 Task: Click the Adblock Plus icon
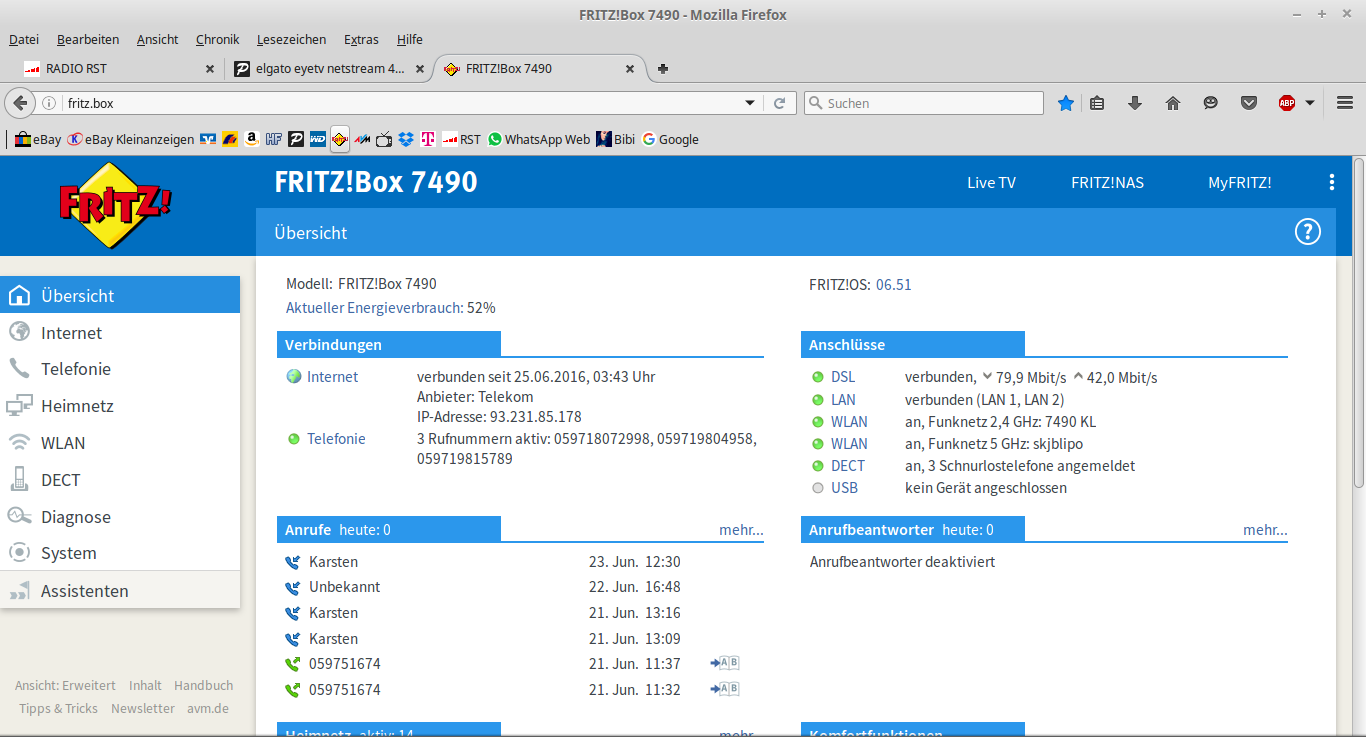pos(1287,103)
